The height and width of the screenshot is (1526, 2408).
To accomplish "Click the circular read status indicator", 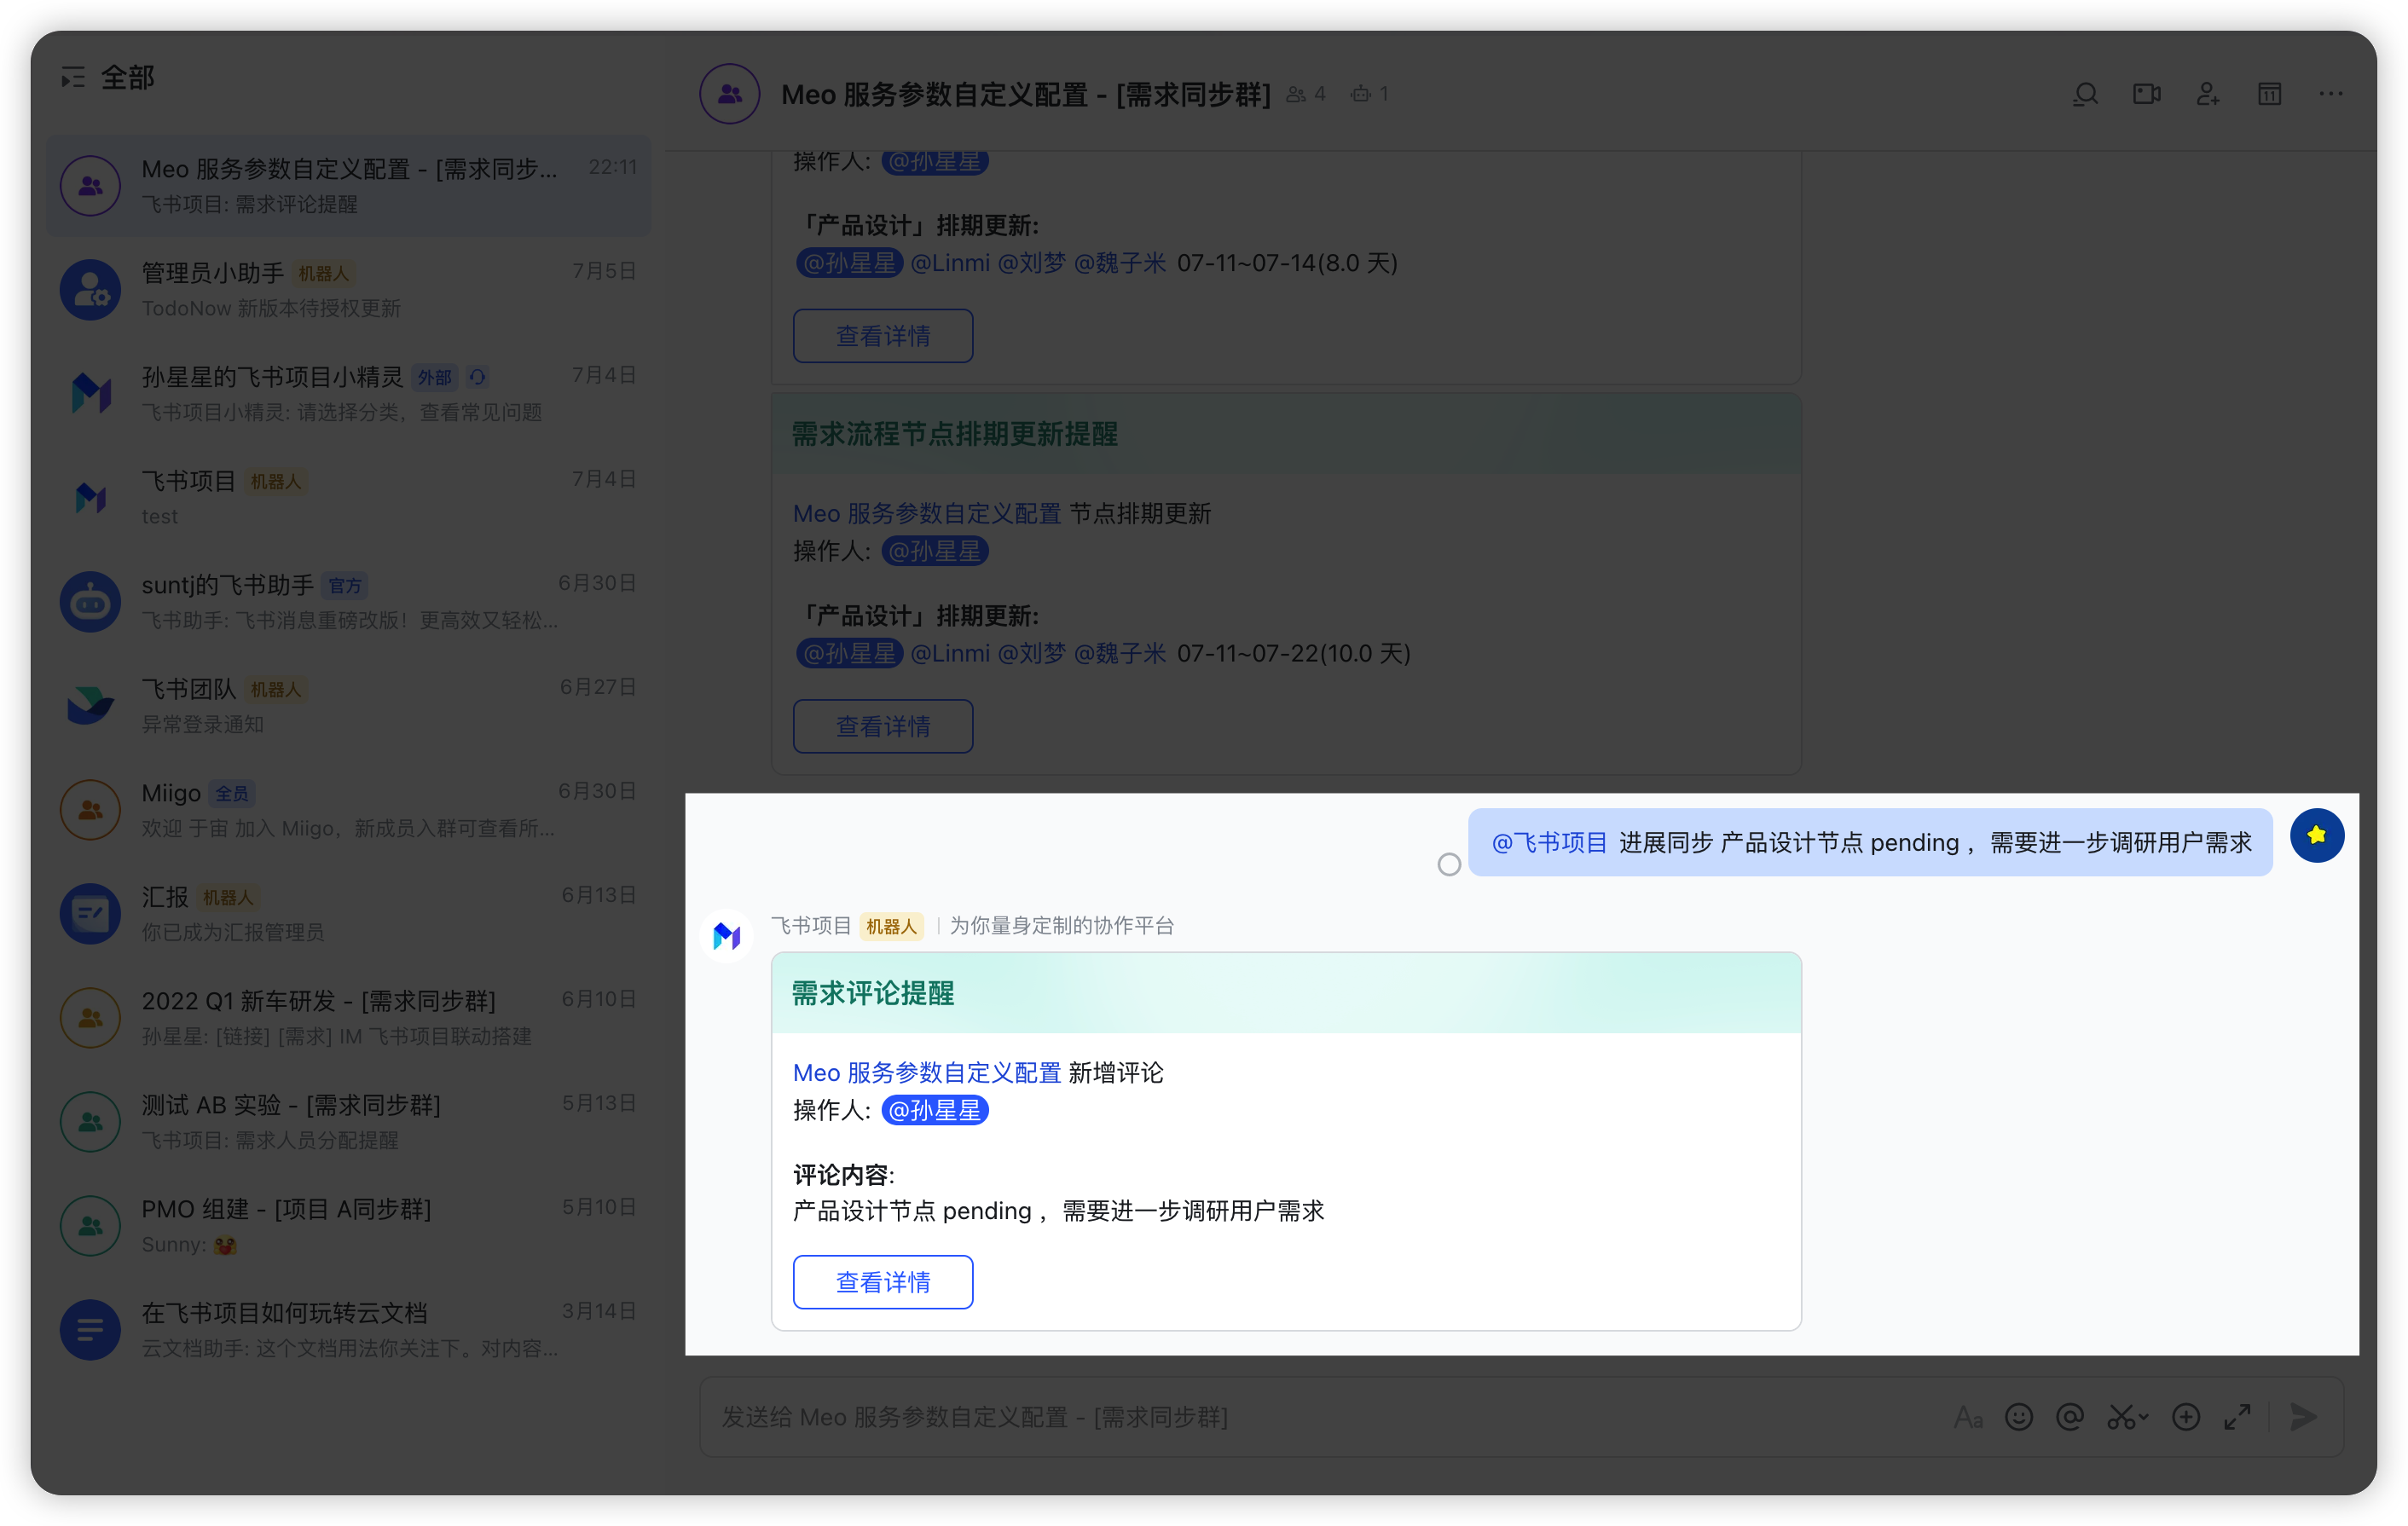I will pyautogui.click(x=1449, y=864).
